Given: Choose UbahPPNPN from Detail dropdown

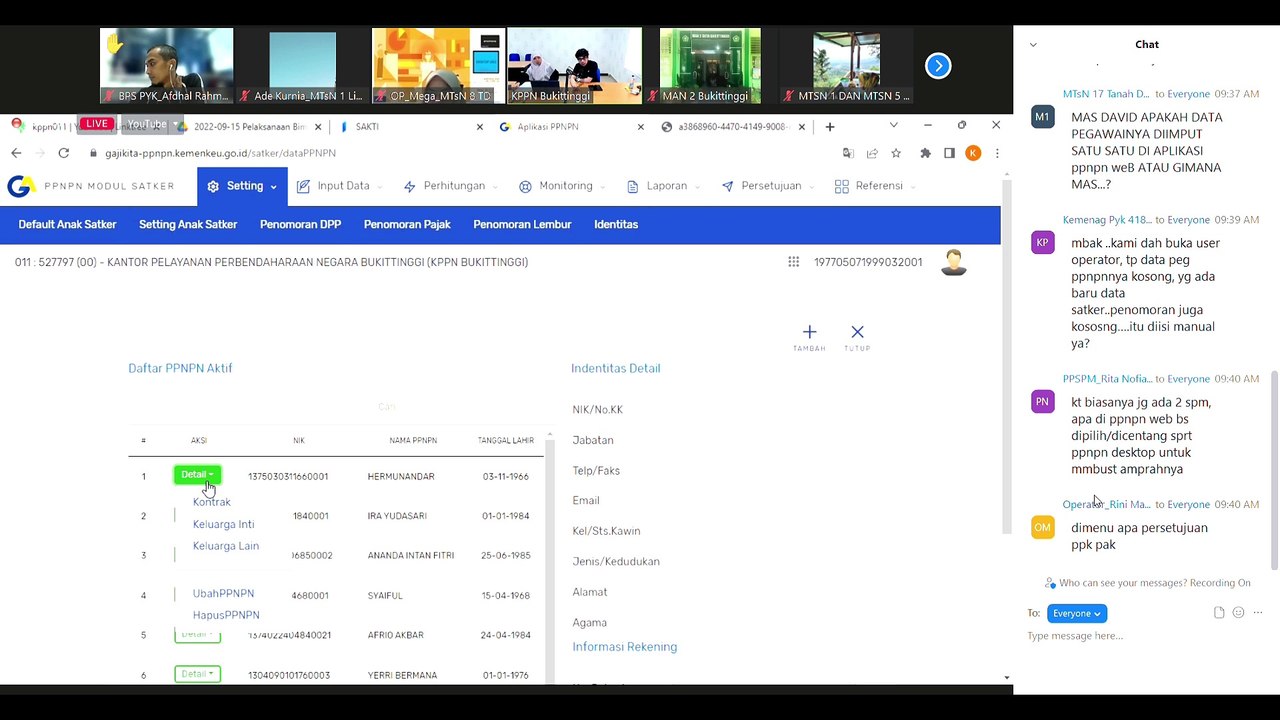Looking at the screenshot, I should point(223,594).
